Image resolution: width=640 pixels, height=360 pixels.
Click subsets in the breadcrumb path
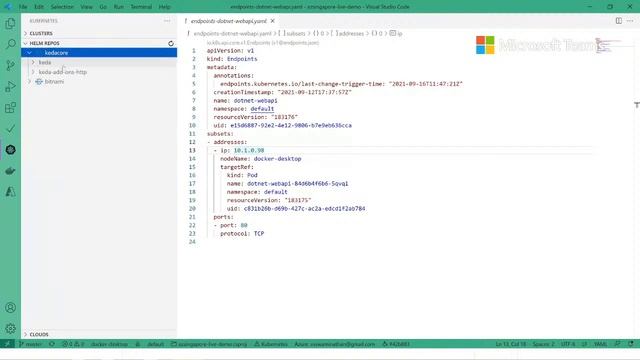pos(295,33)
